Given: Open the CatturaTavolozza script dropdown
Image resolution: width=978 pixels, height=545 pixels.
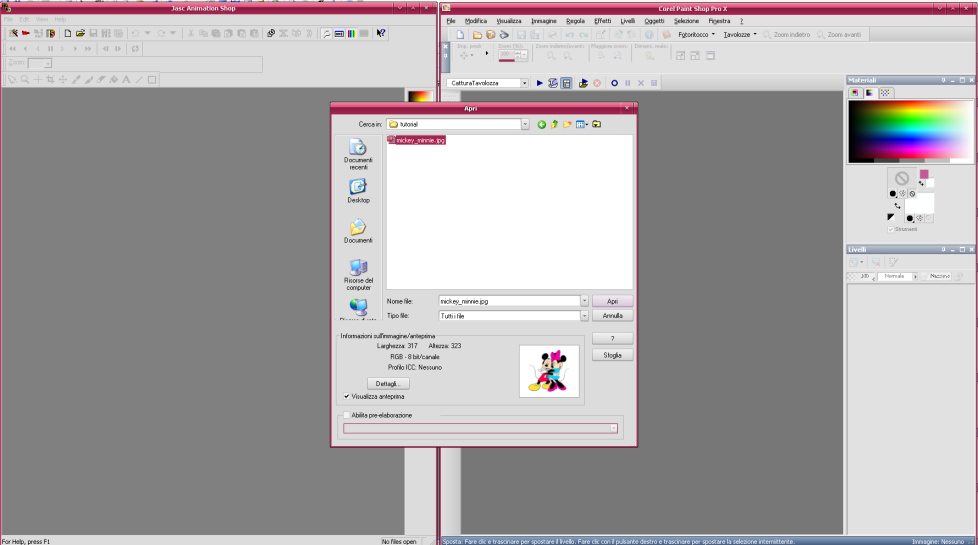Looking at the screenshot, I should [x=524, y=83].
